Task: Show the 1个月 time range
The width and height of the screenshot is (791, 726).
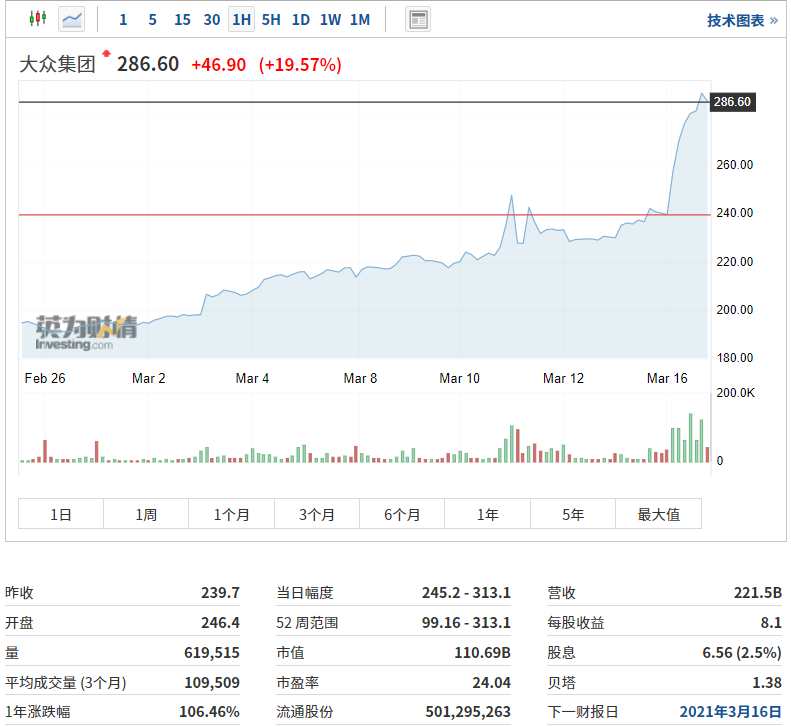Action: click(231, 514)
